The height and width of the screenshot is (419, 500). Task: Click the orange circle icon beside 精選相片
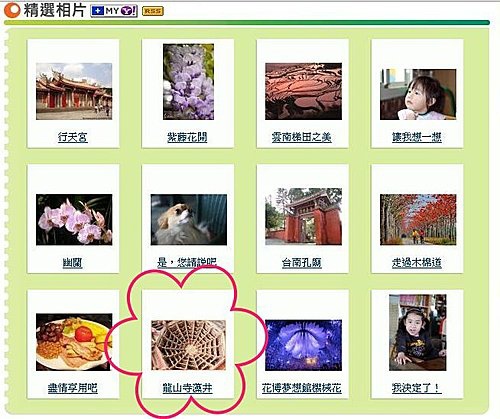point(12,10)
